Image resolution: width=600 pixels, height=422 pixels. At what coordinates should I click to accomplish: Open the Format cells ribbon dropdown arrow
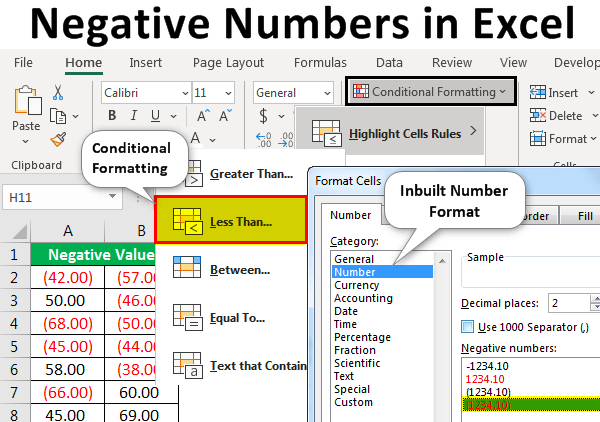click(593, 138)
